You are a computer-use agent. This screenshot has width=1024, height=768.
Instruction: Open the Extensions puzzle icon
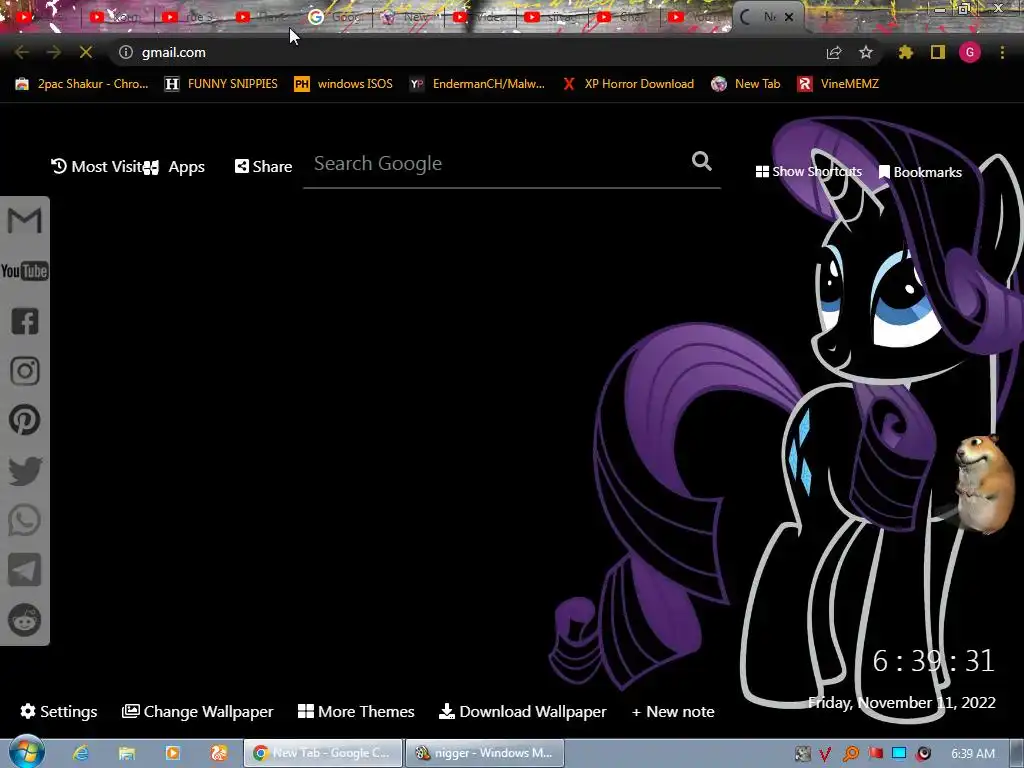coord(906,52)
